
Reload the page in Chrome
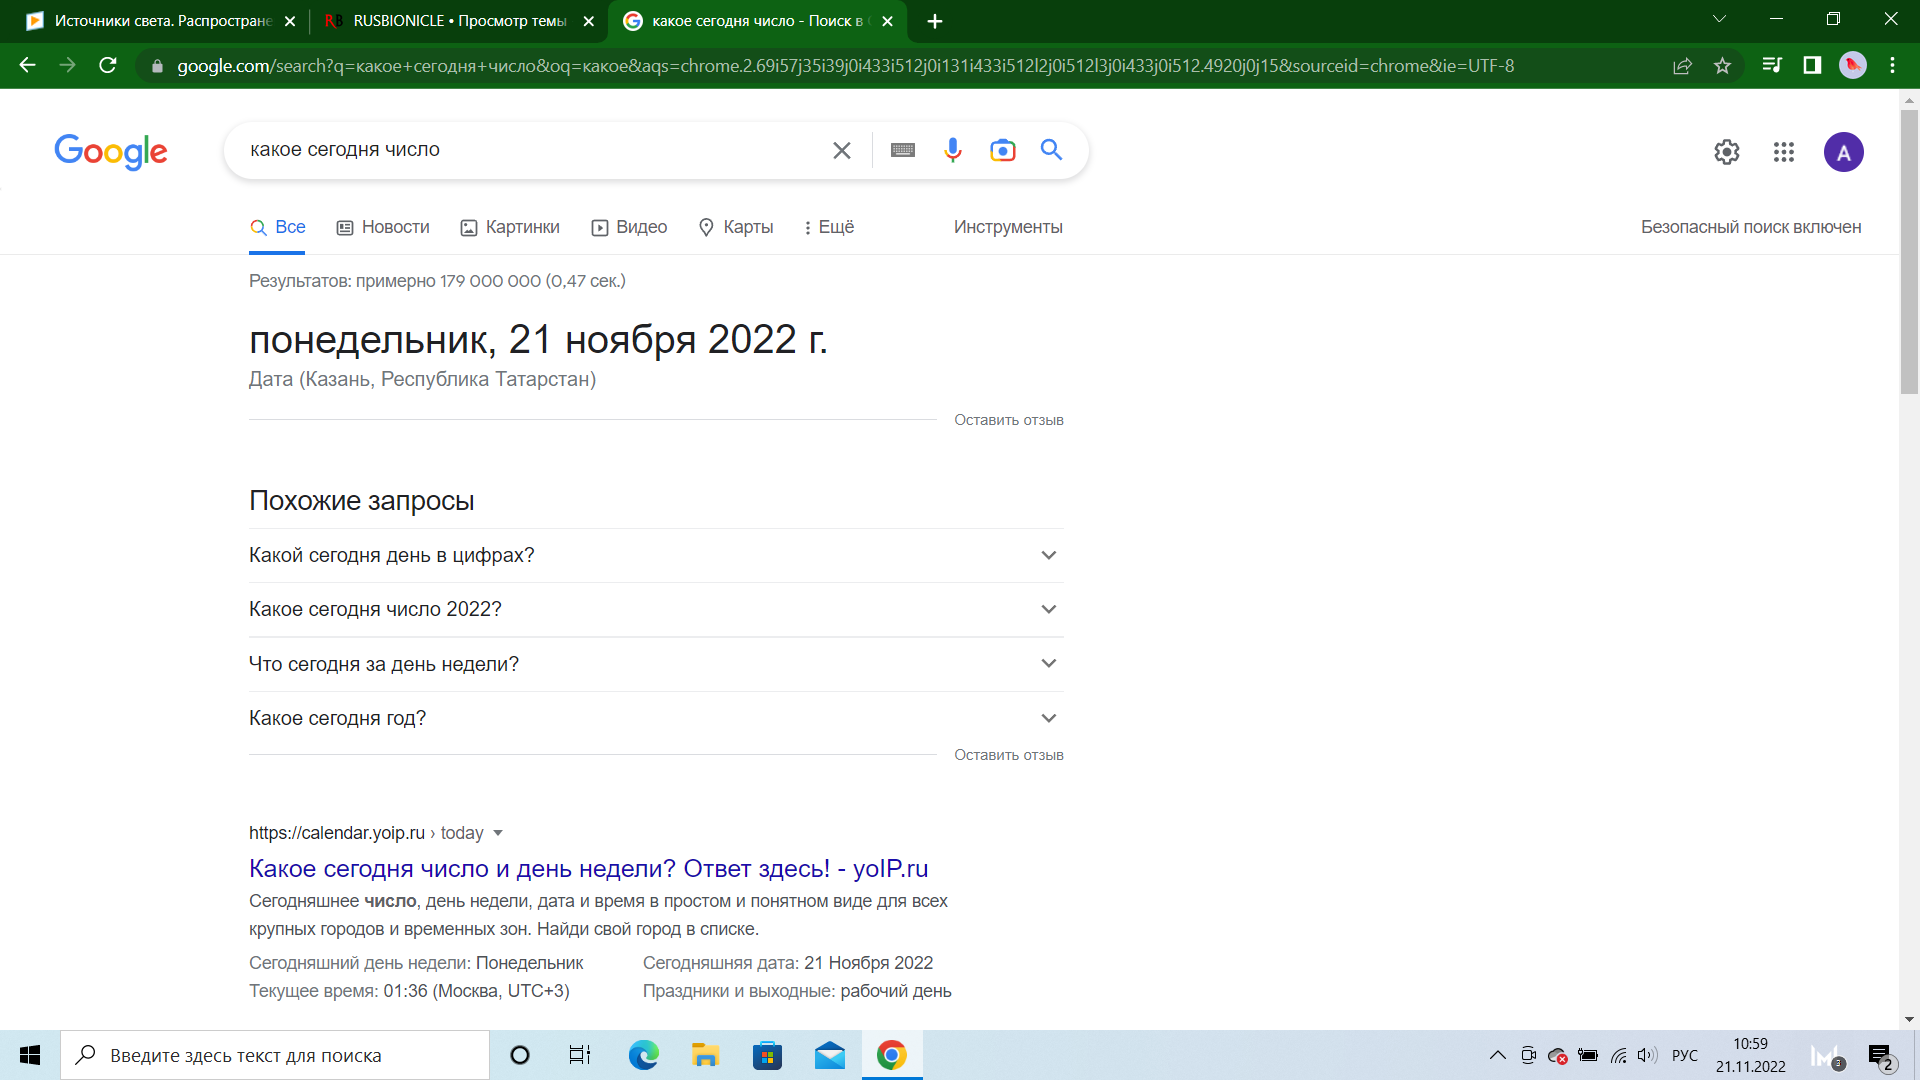[108, 66]
